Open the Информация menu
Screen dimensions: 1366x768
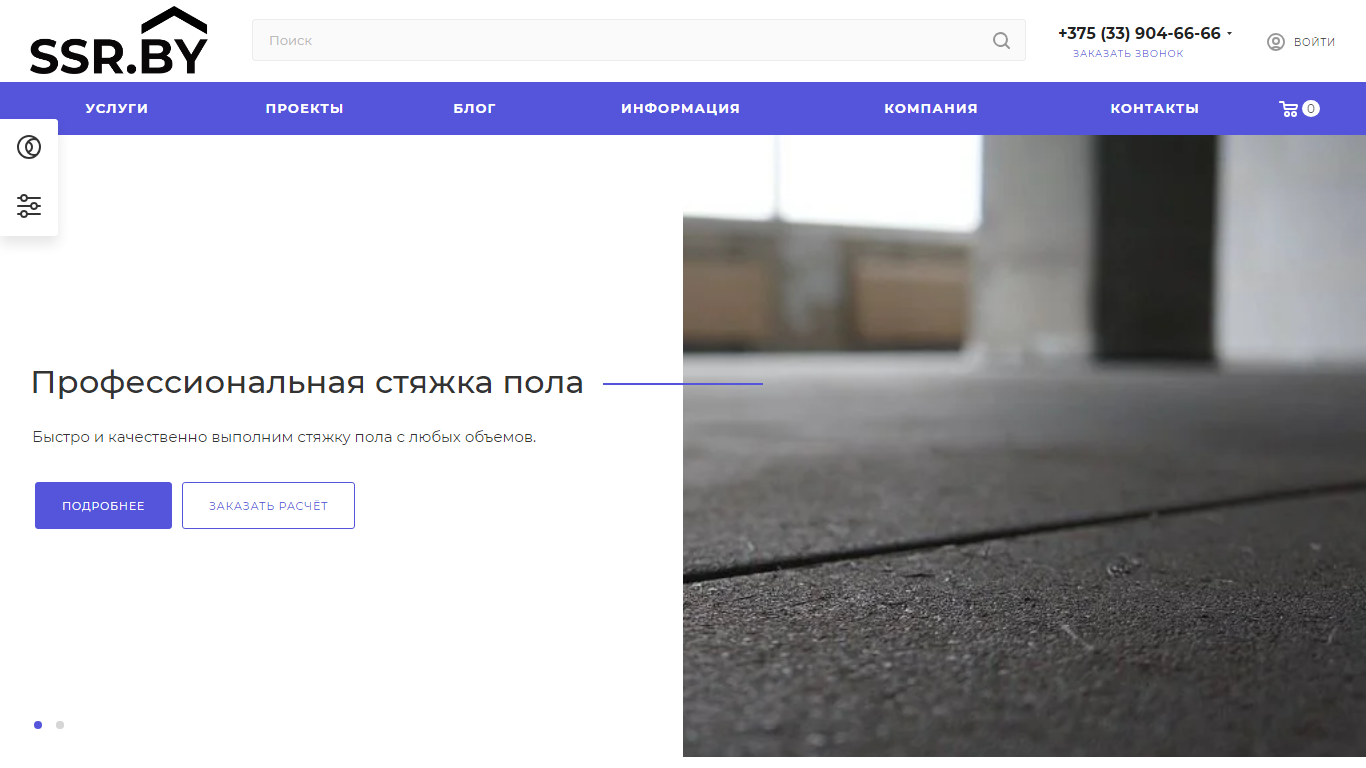pyautogui.click(x=680, y=108)
